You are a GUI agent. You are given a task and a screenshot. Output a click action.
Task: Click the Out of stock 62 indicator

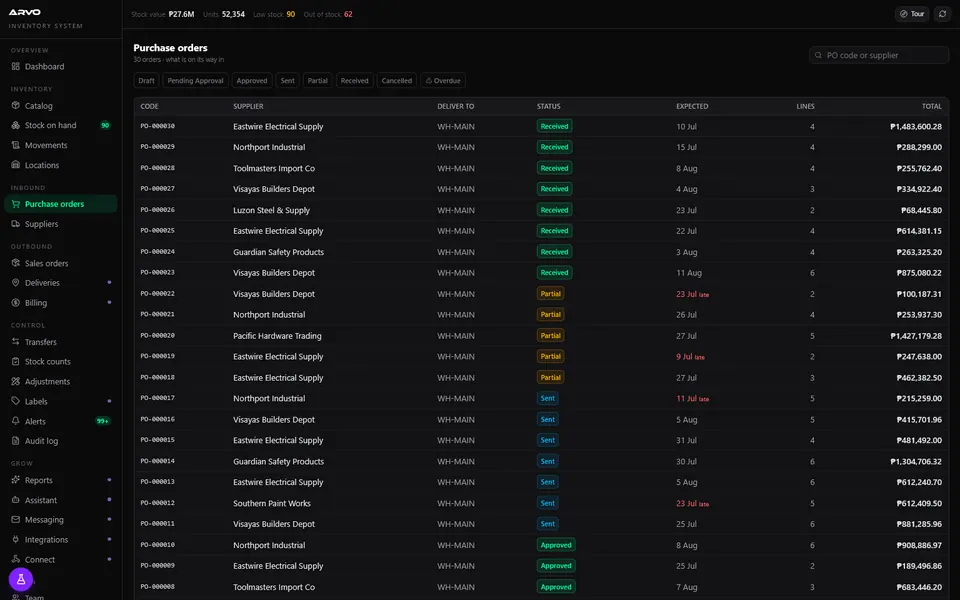[x=328, y=14]
